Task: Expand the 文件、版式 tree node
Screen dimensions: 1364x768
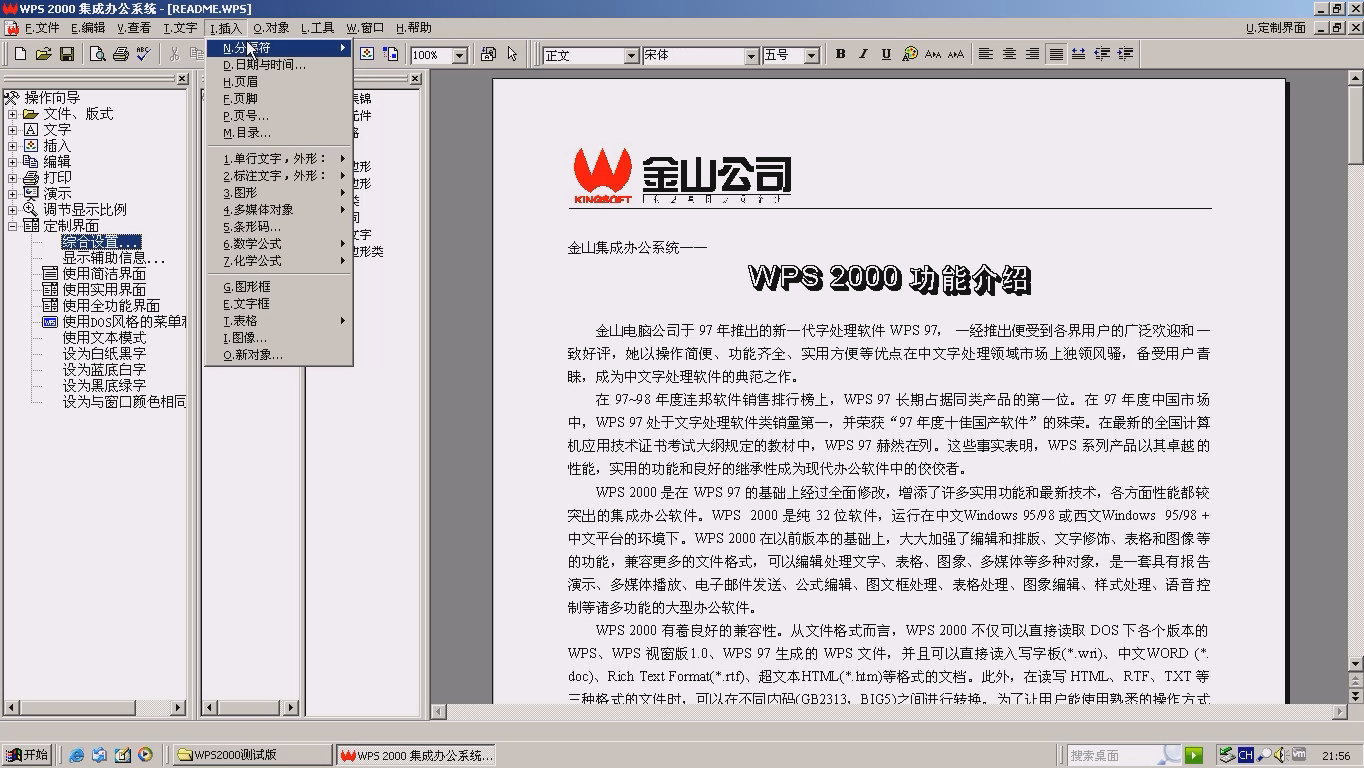Action: click(x=13, y=114)
